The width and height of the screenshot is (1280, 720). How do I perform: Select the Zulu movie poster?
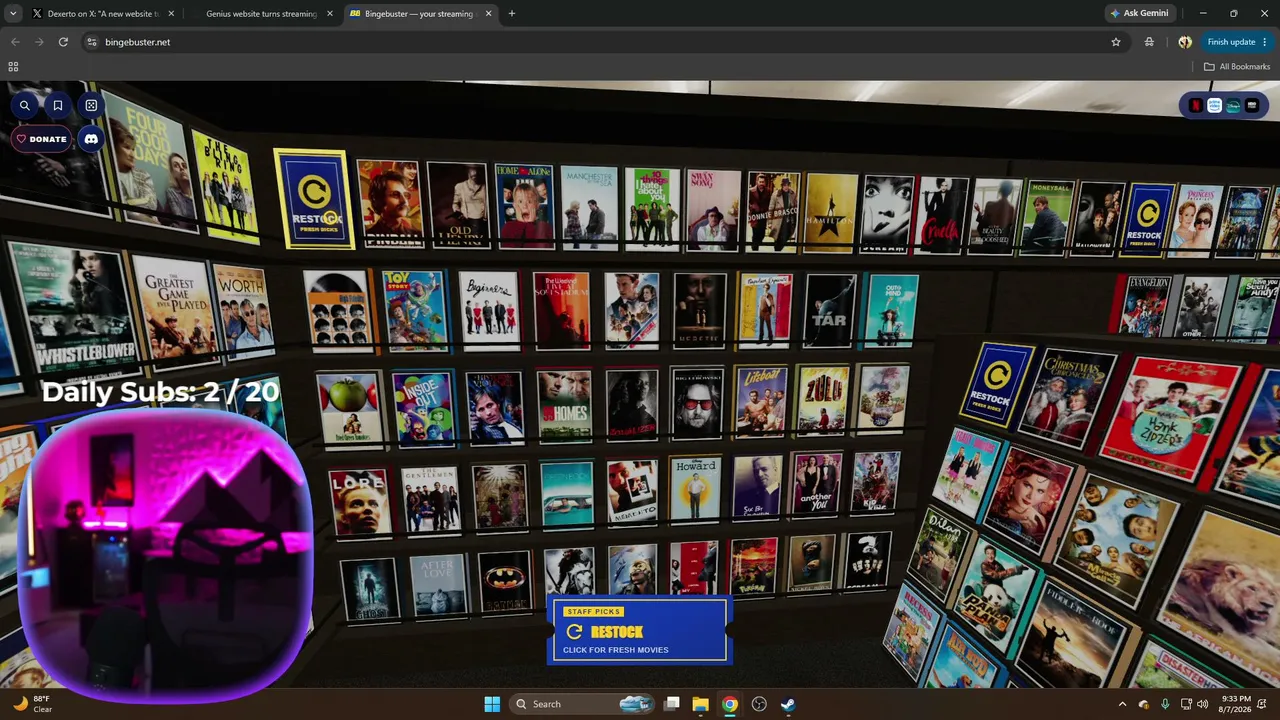click(x=822, y=400)
